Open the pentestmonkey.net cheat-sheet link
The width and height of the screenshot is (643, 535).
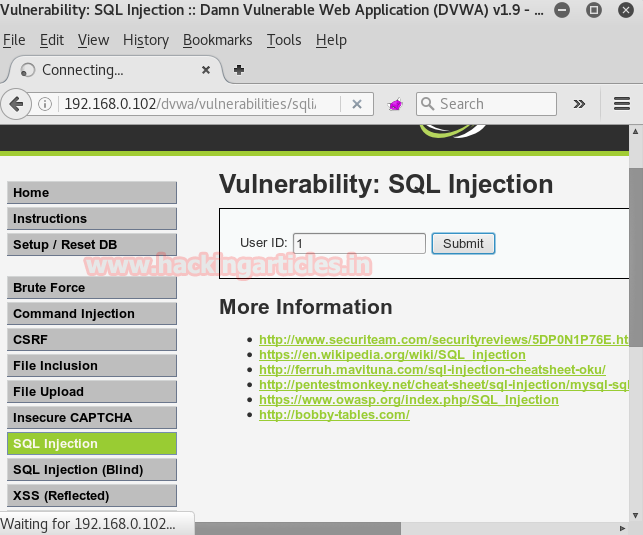[x=444, y=385]
